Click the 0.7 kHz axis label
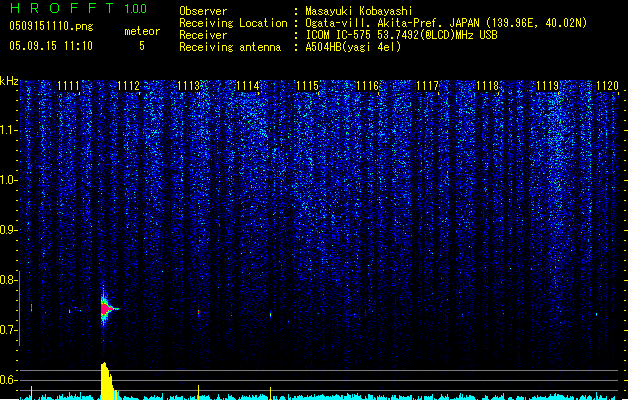 [x=8, y=330]
